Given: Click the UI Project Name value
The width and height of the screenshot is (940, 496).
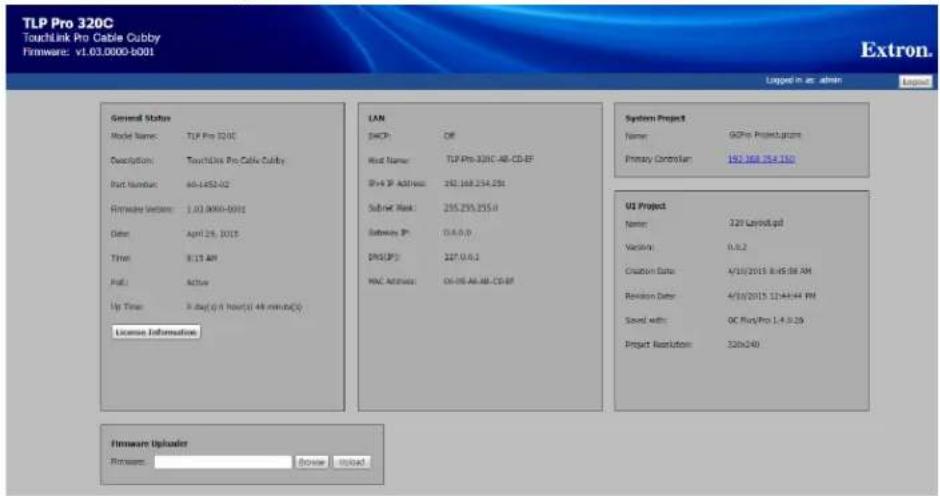Looking at the screenshot, I should (x=755, y=223).
